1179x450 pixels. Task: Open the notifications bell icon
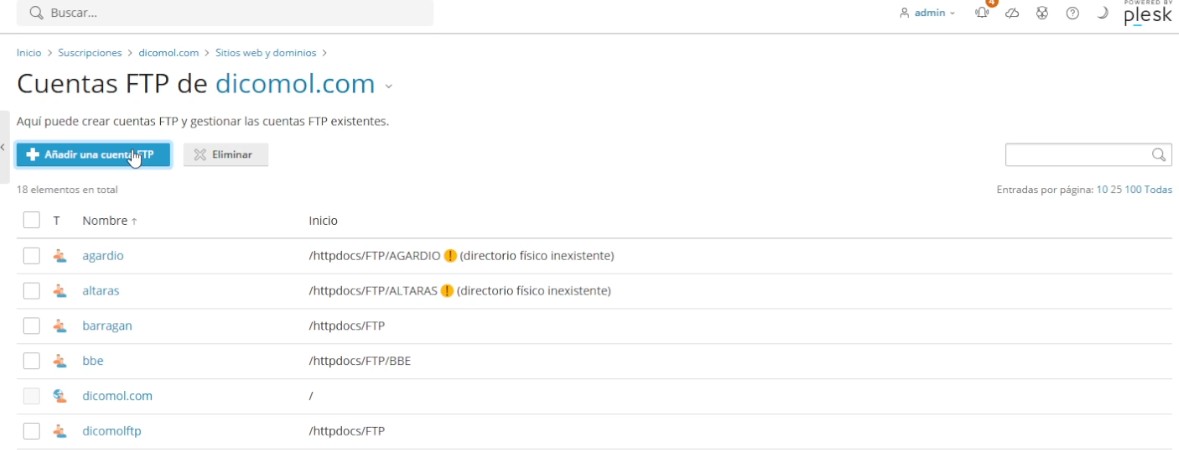982,14
